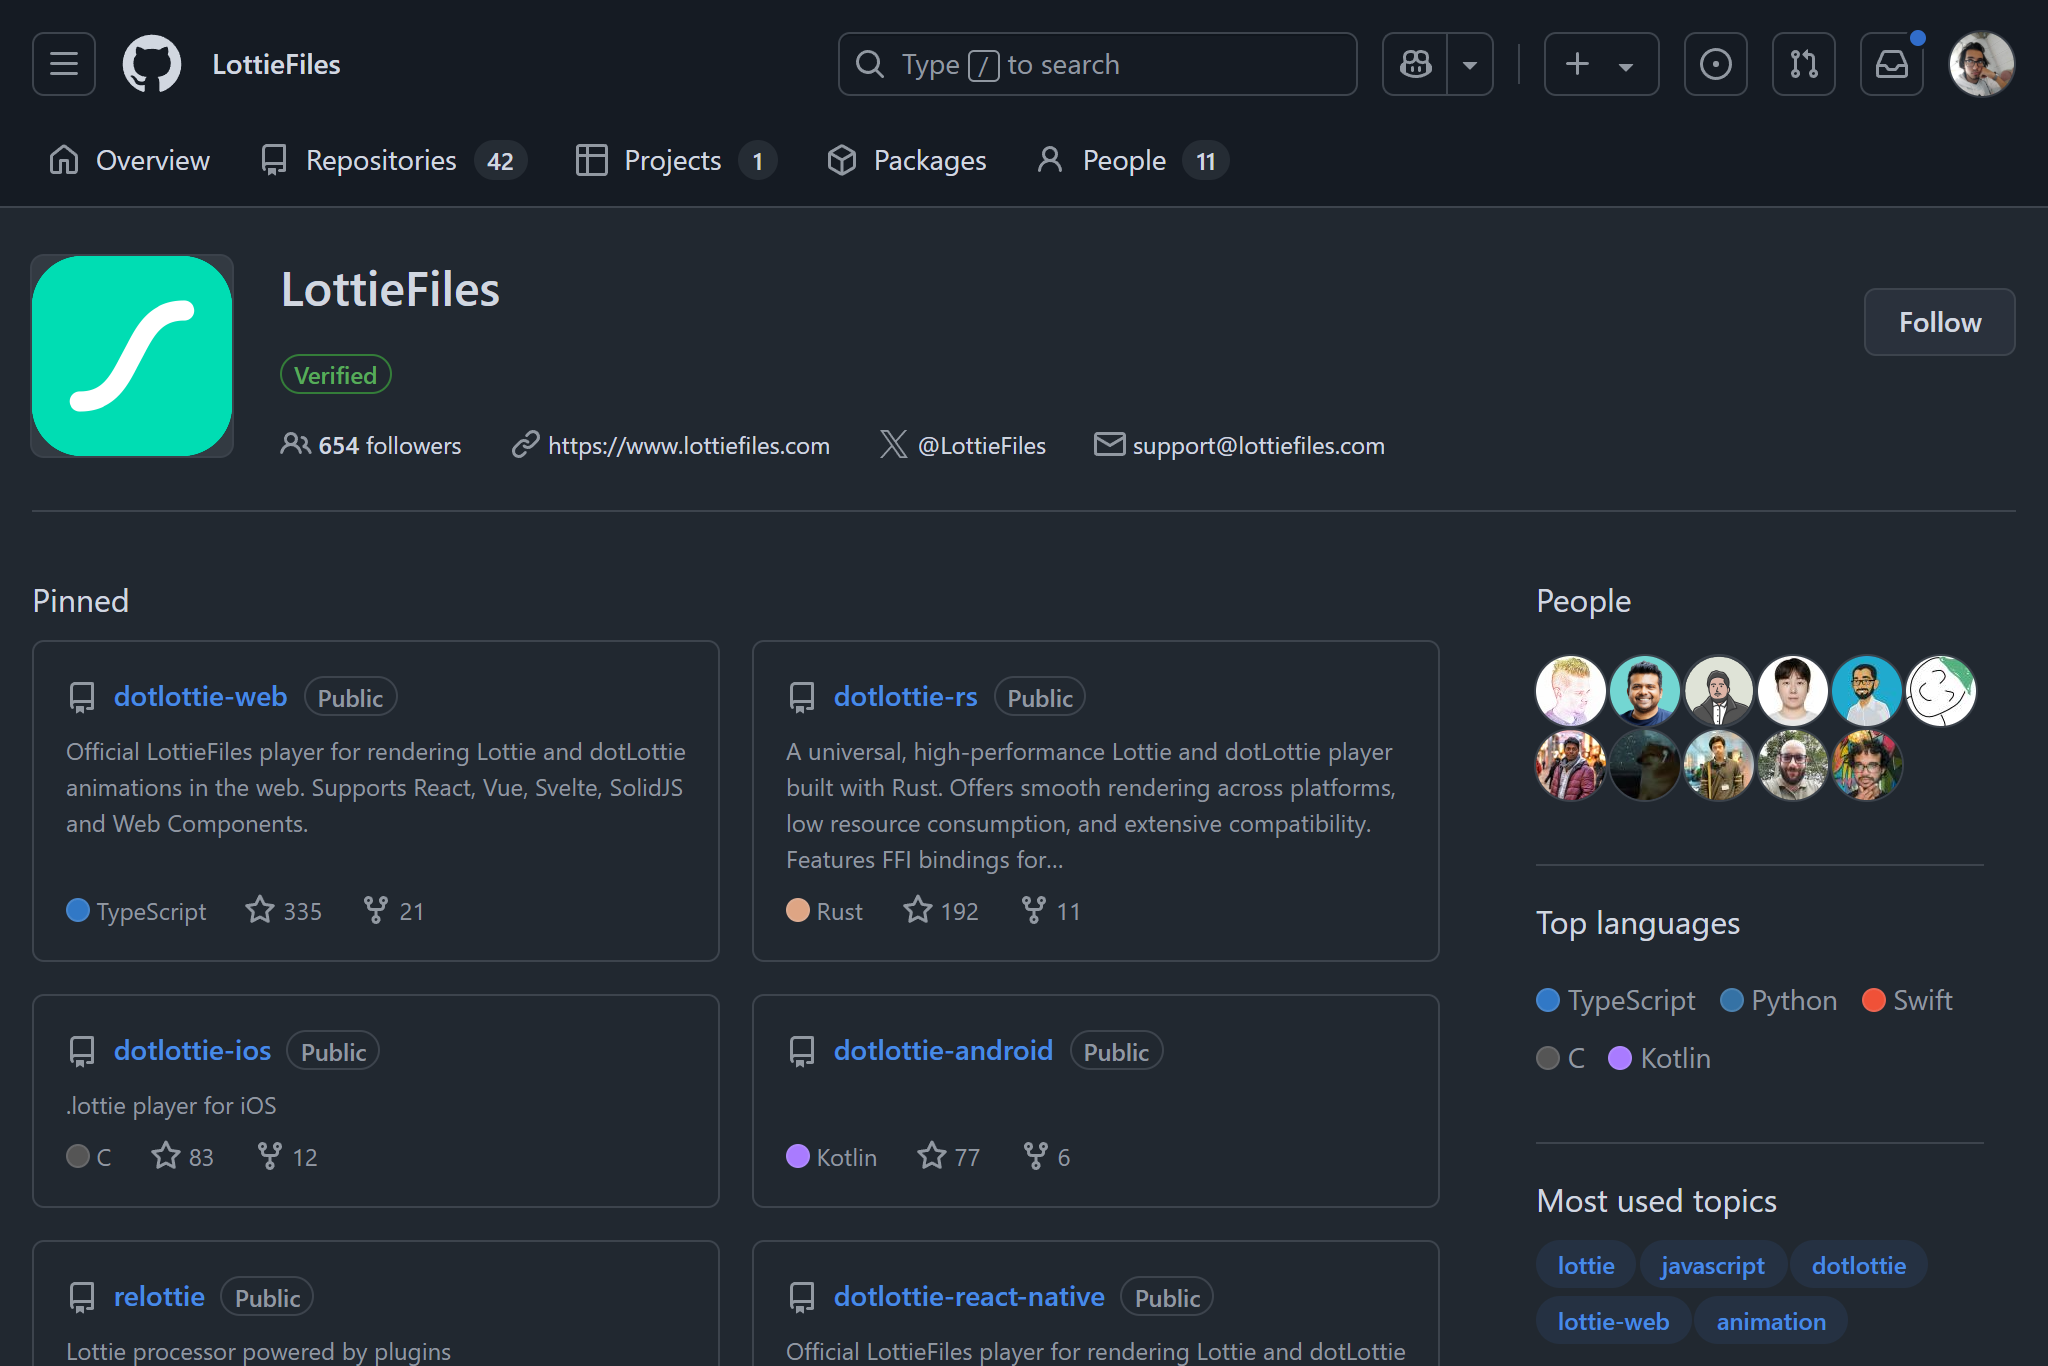
Task: Click star icon on dotlottie-web
Action: pos(260,910)
